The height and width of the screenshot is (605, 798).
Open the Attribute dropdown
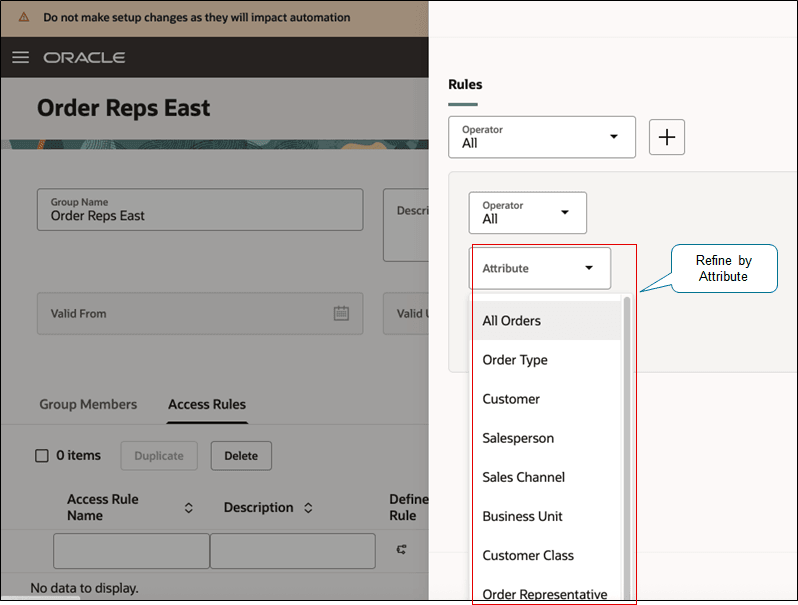point(539,268)
